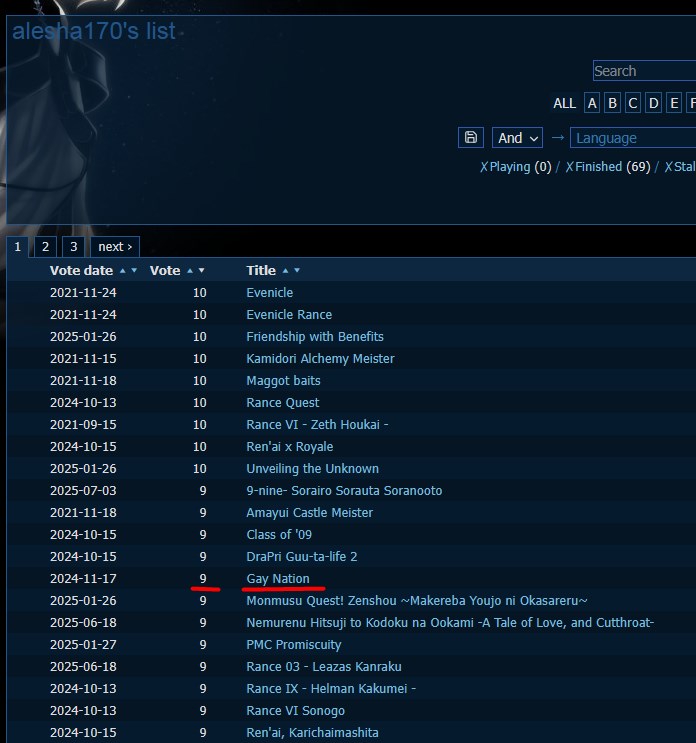Toggle the Finished (69) label filter
696x743 pixels.
pos(608,167)
